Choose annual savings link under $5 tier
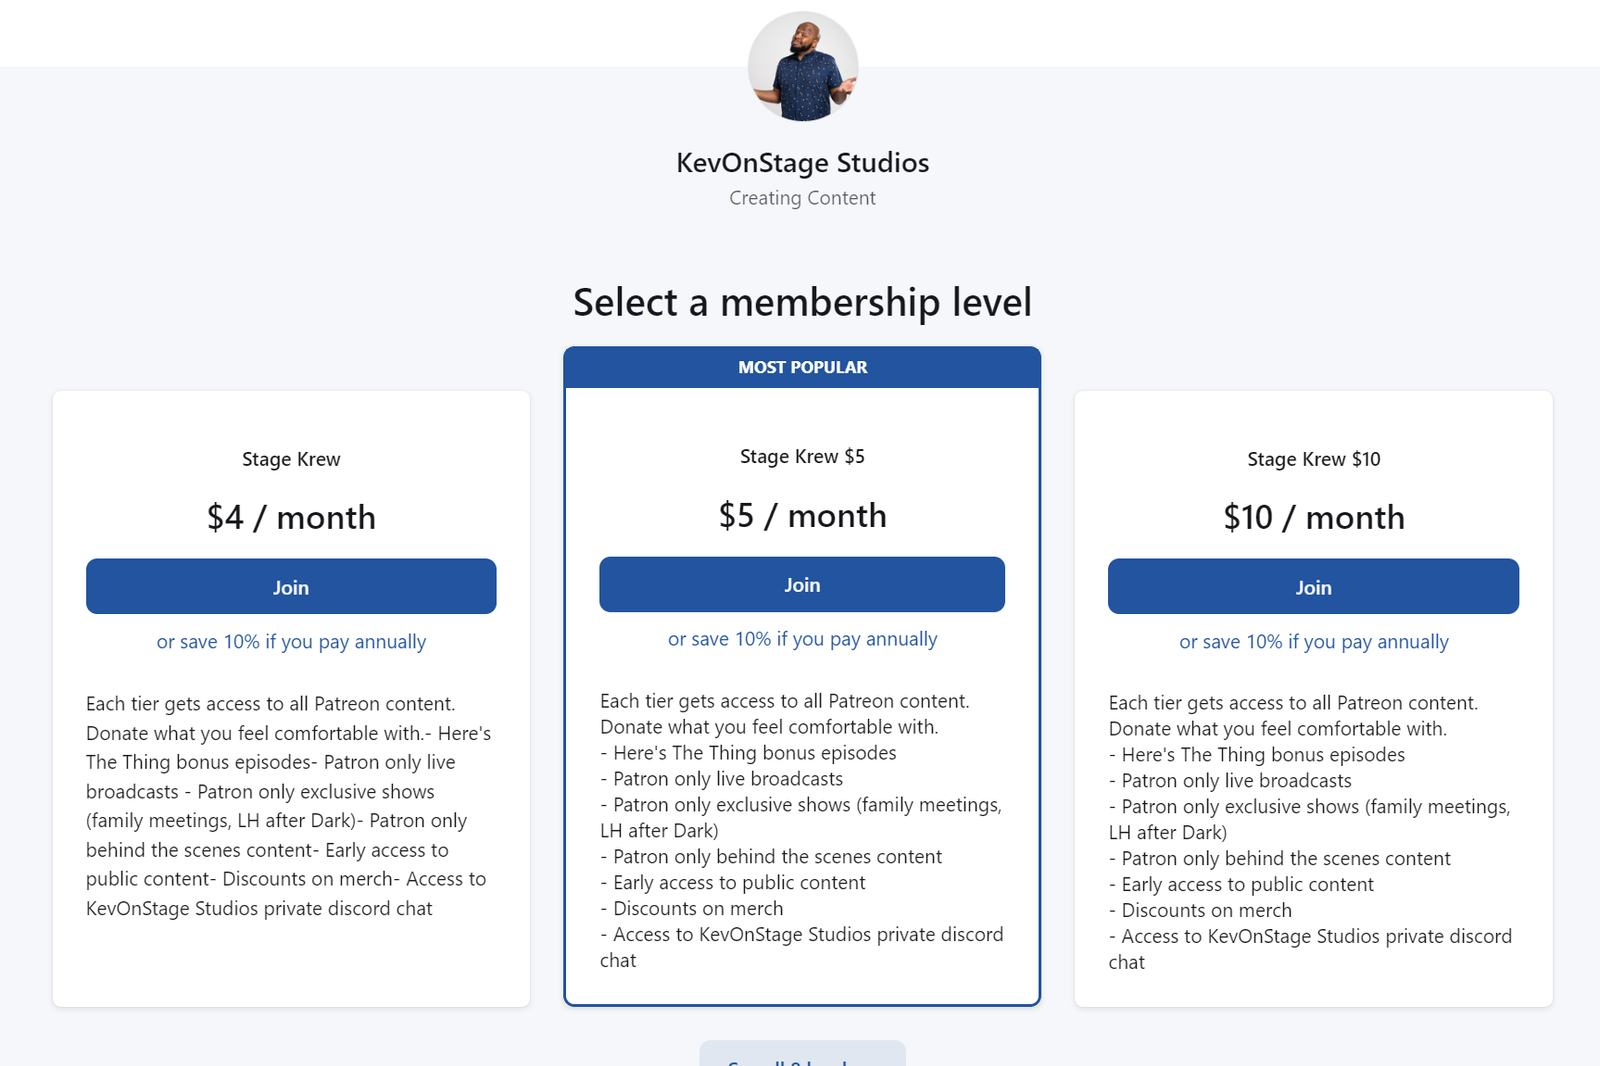1600x1066 pixels. tap(802, 639)
